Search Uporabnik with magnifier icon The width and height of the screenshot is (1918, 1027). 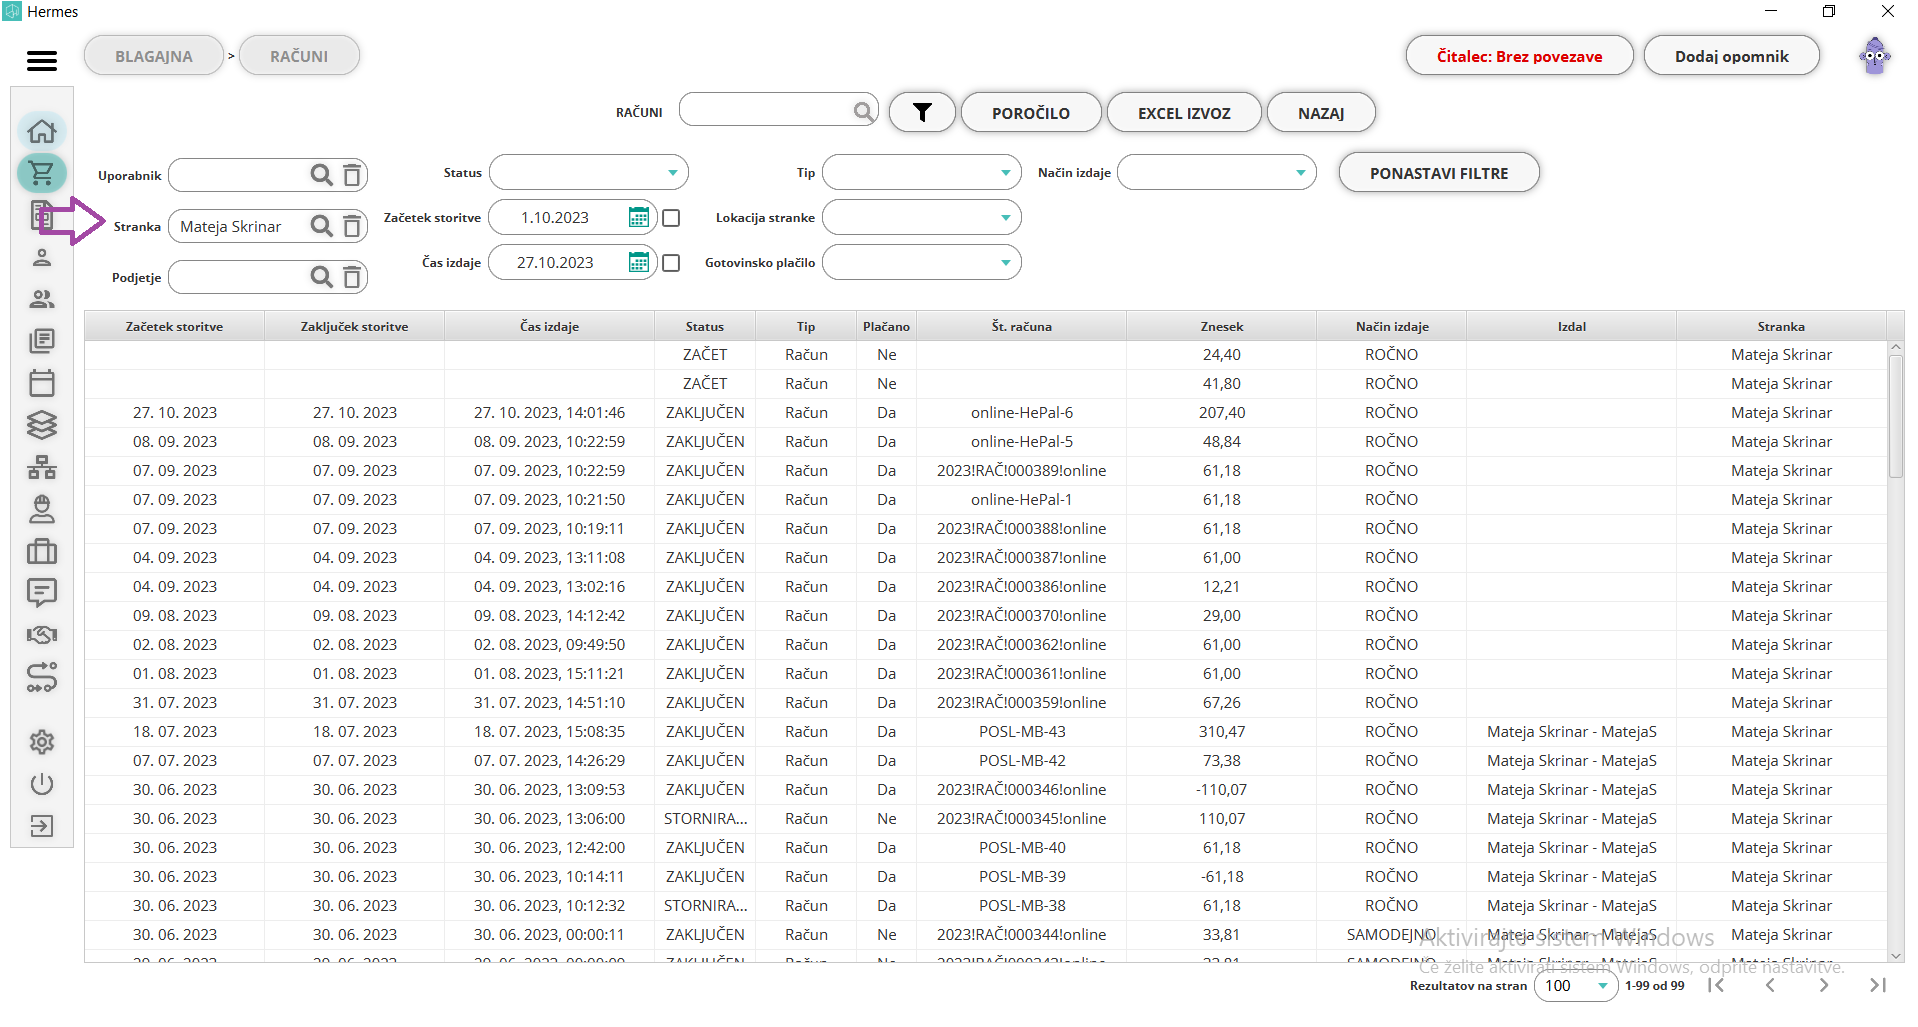coord(321,175)
